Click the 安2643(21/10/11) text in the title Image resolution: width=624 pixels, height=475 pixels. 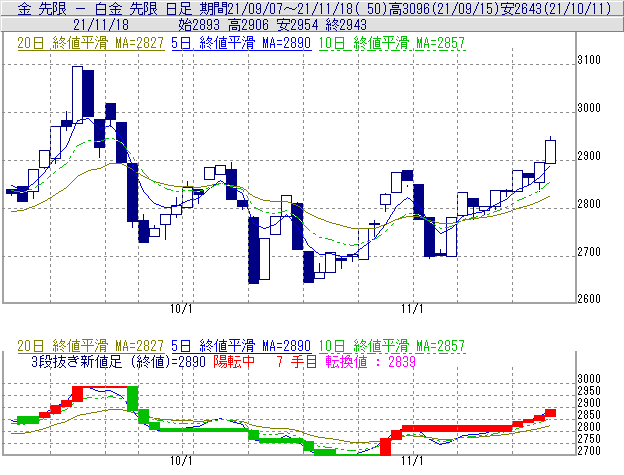556,8
